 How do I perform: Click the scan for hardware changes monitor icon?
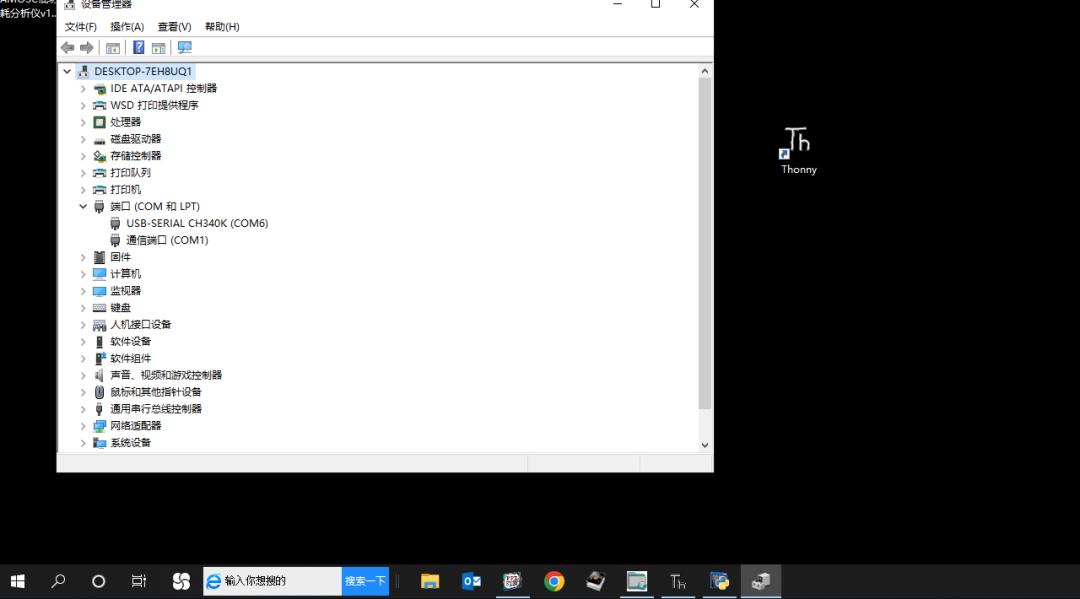coord(185,48)
